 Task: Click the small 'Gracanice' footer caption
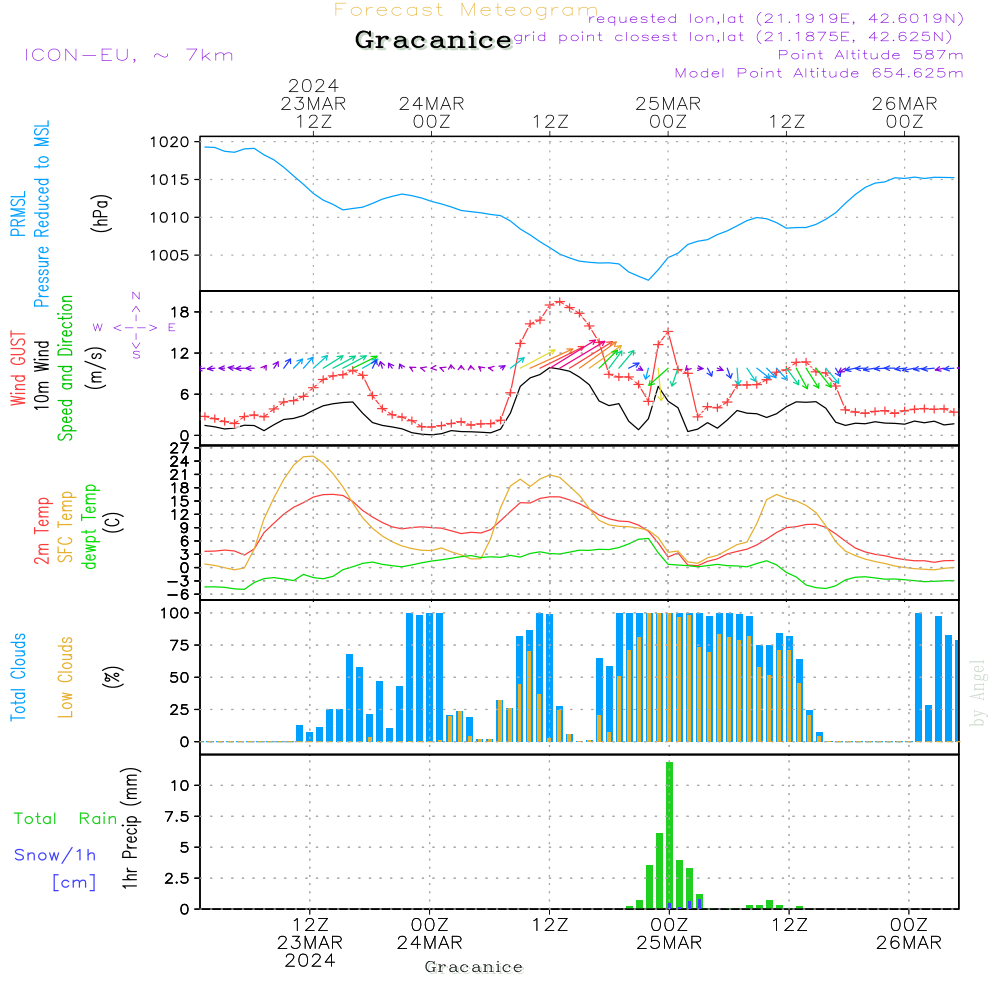tap(474, 967)
